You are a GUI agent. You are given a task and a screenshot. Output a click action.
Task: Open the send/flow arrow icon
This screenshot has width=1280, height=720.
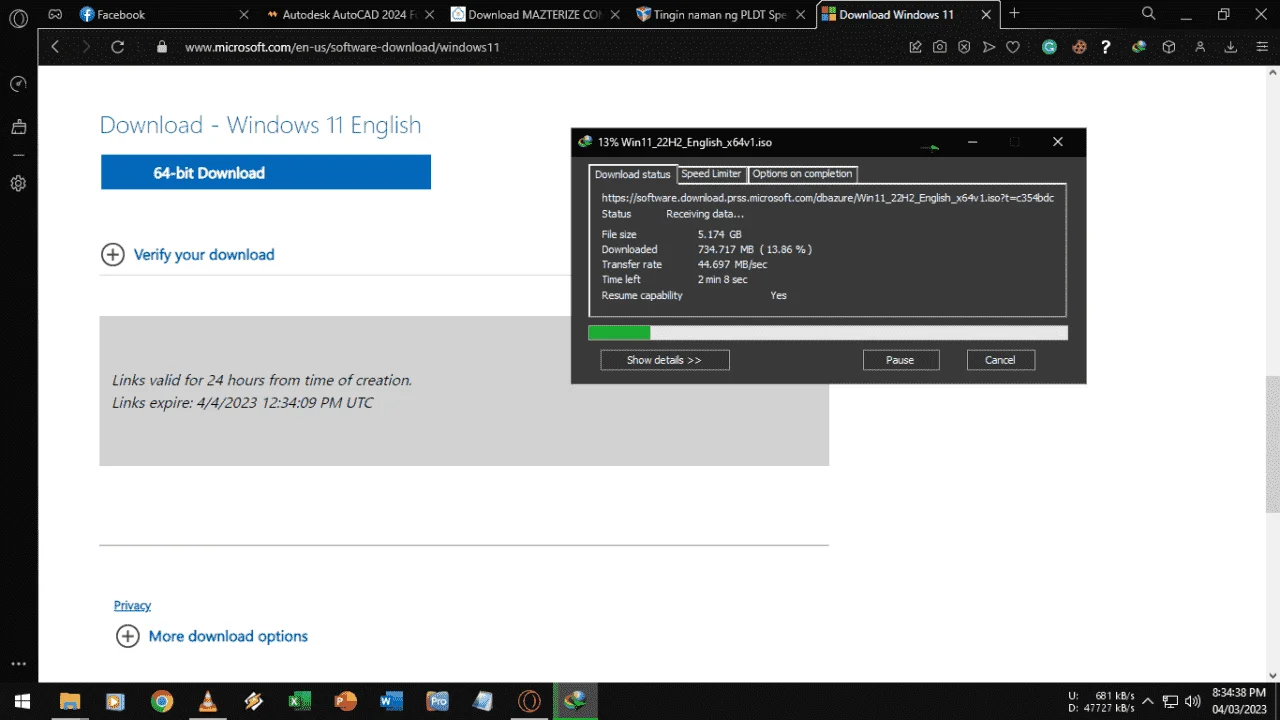click(x=989, y=47)
